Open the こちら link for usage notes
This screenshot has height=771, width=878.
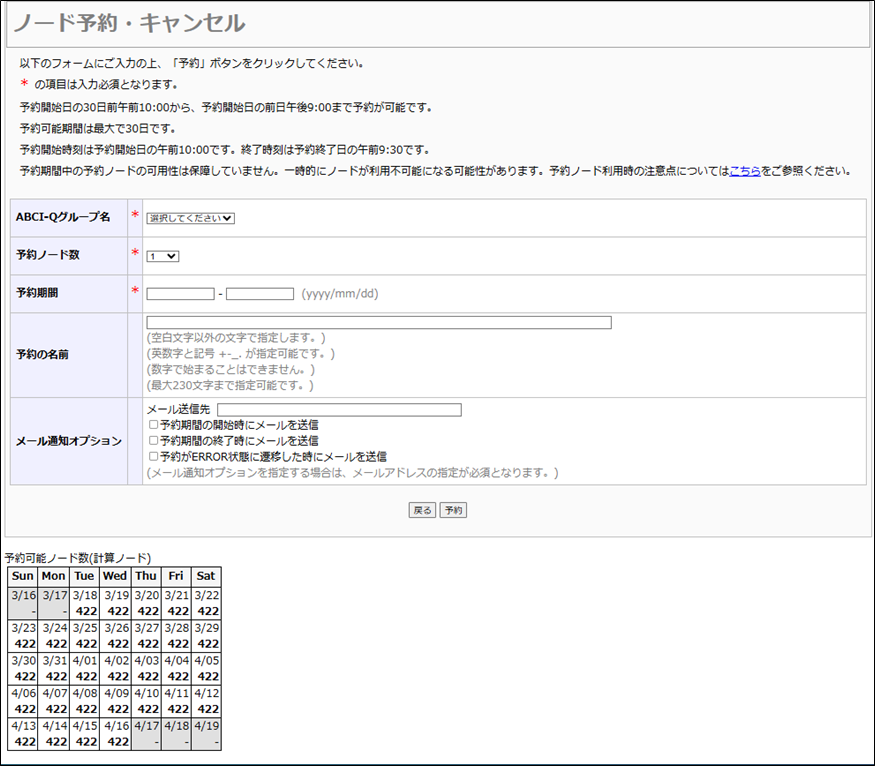point(745,171)
